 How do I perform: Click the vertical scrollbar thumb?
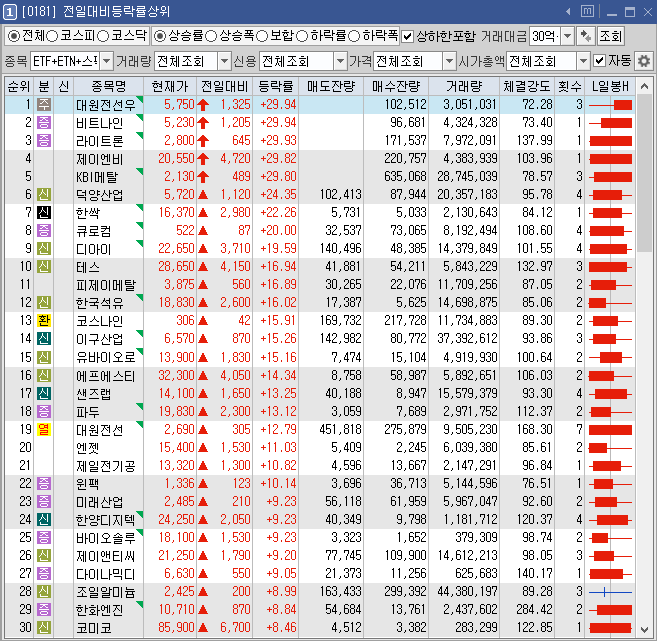644,173
